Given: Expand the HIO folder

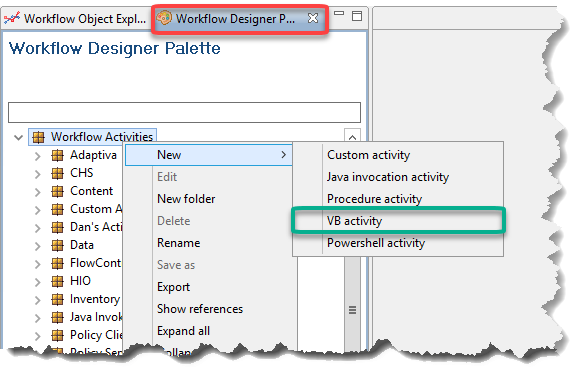Looking at the screenshot, I should click(37, 282).
